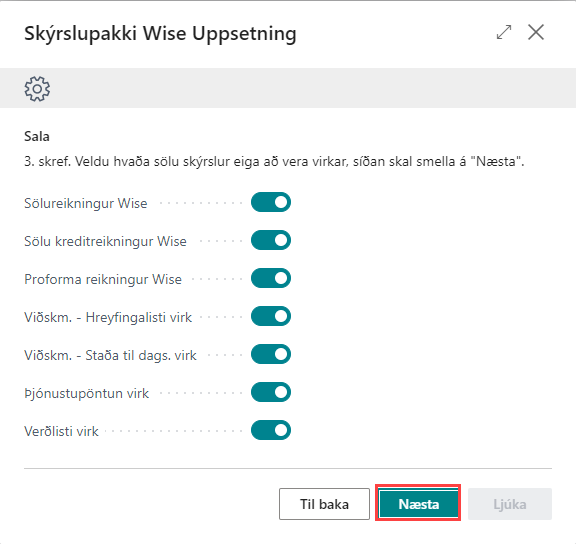Click the Sala section heading
Screen dimensions: 576x544
click(x=37, y=136)
